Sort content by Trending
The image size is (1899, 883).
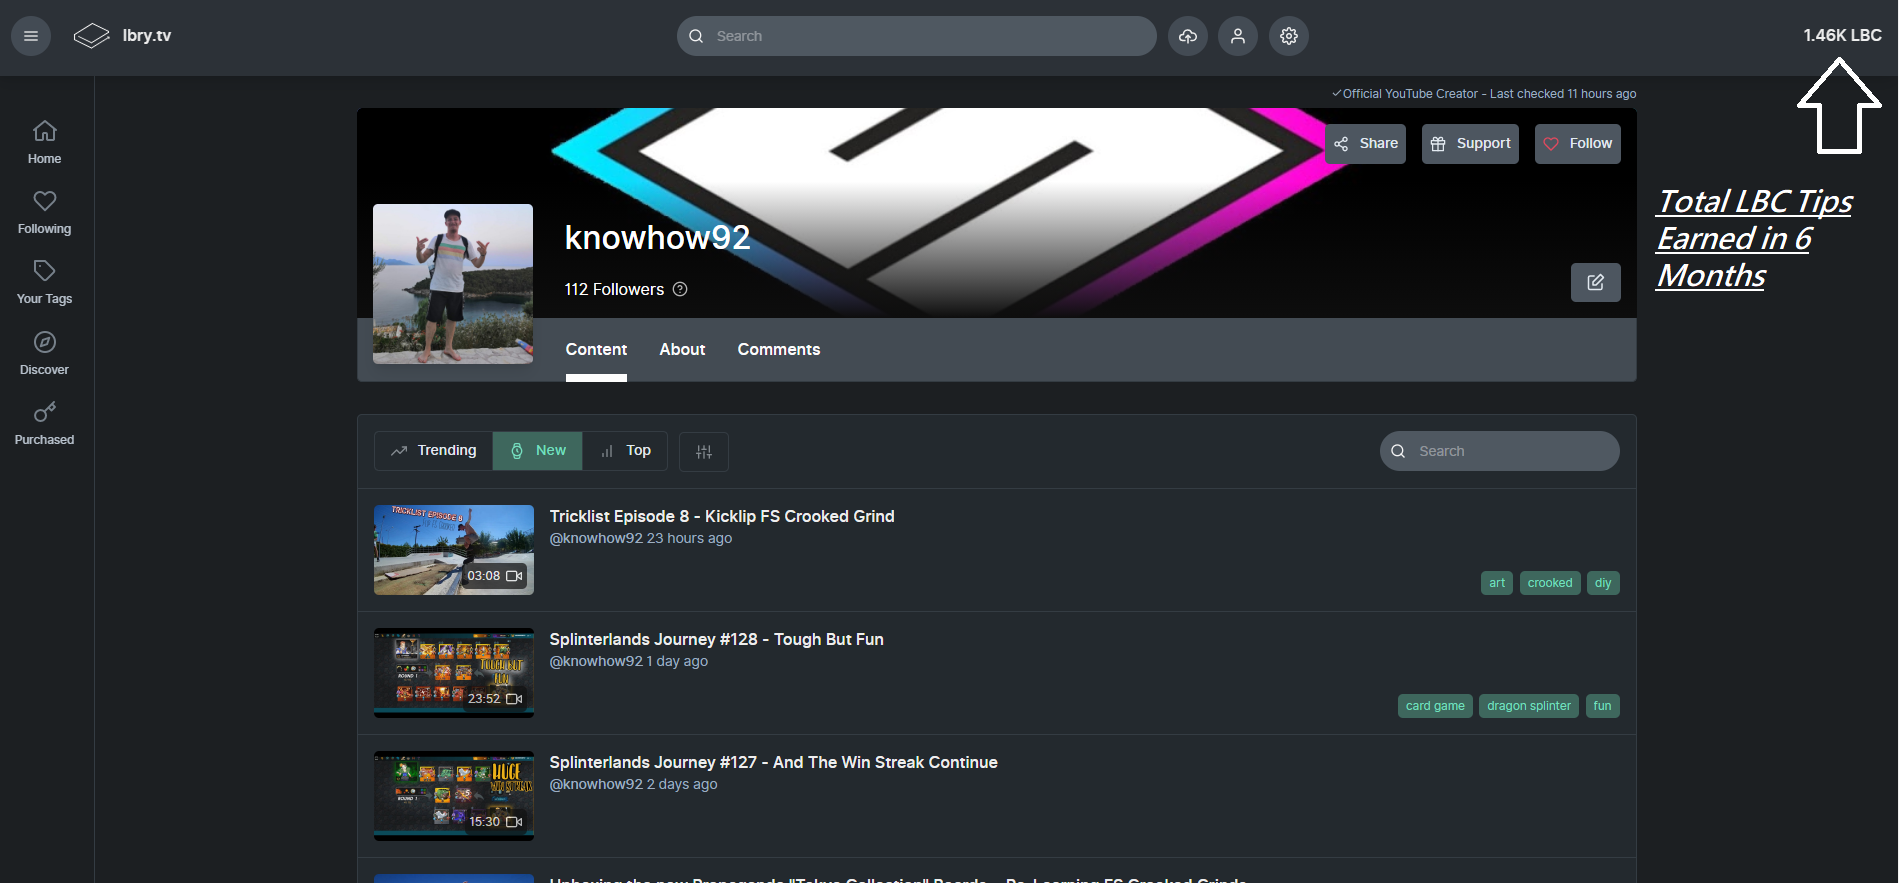click(x=434, y=451)
